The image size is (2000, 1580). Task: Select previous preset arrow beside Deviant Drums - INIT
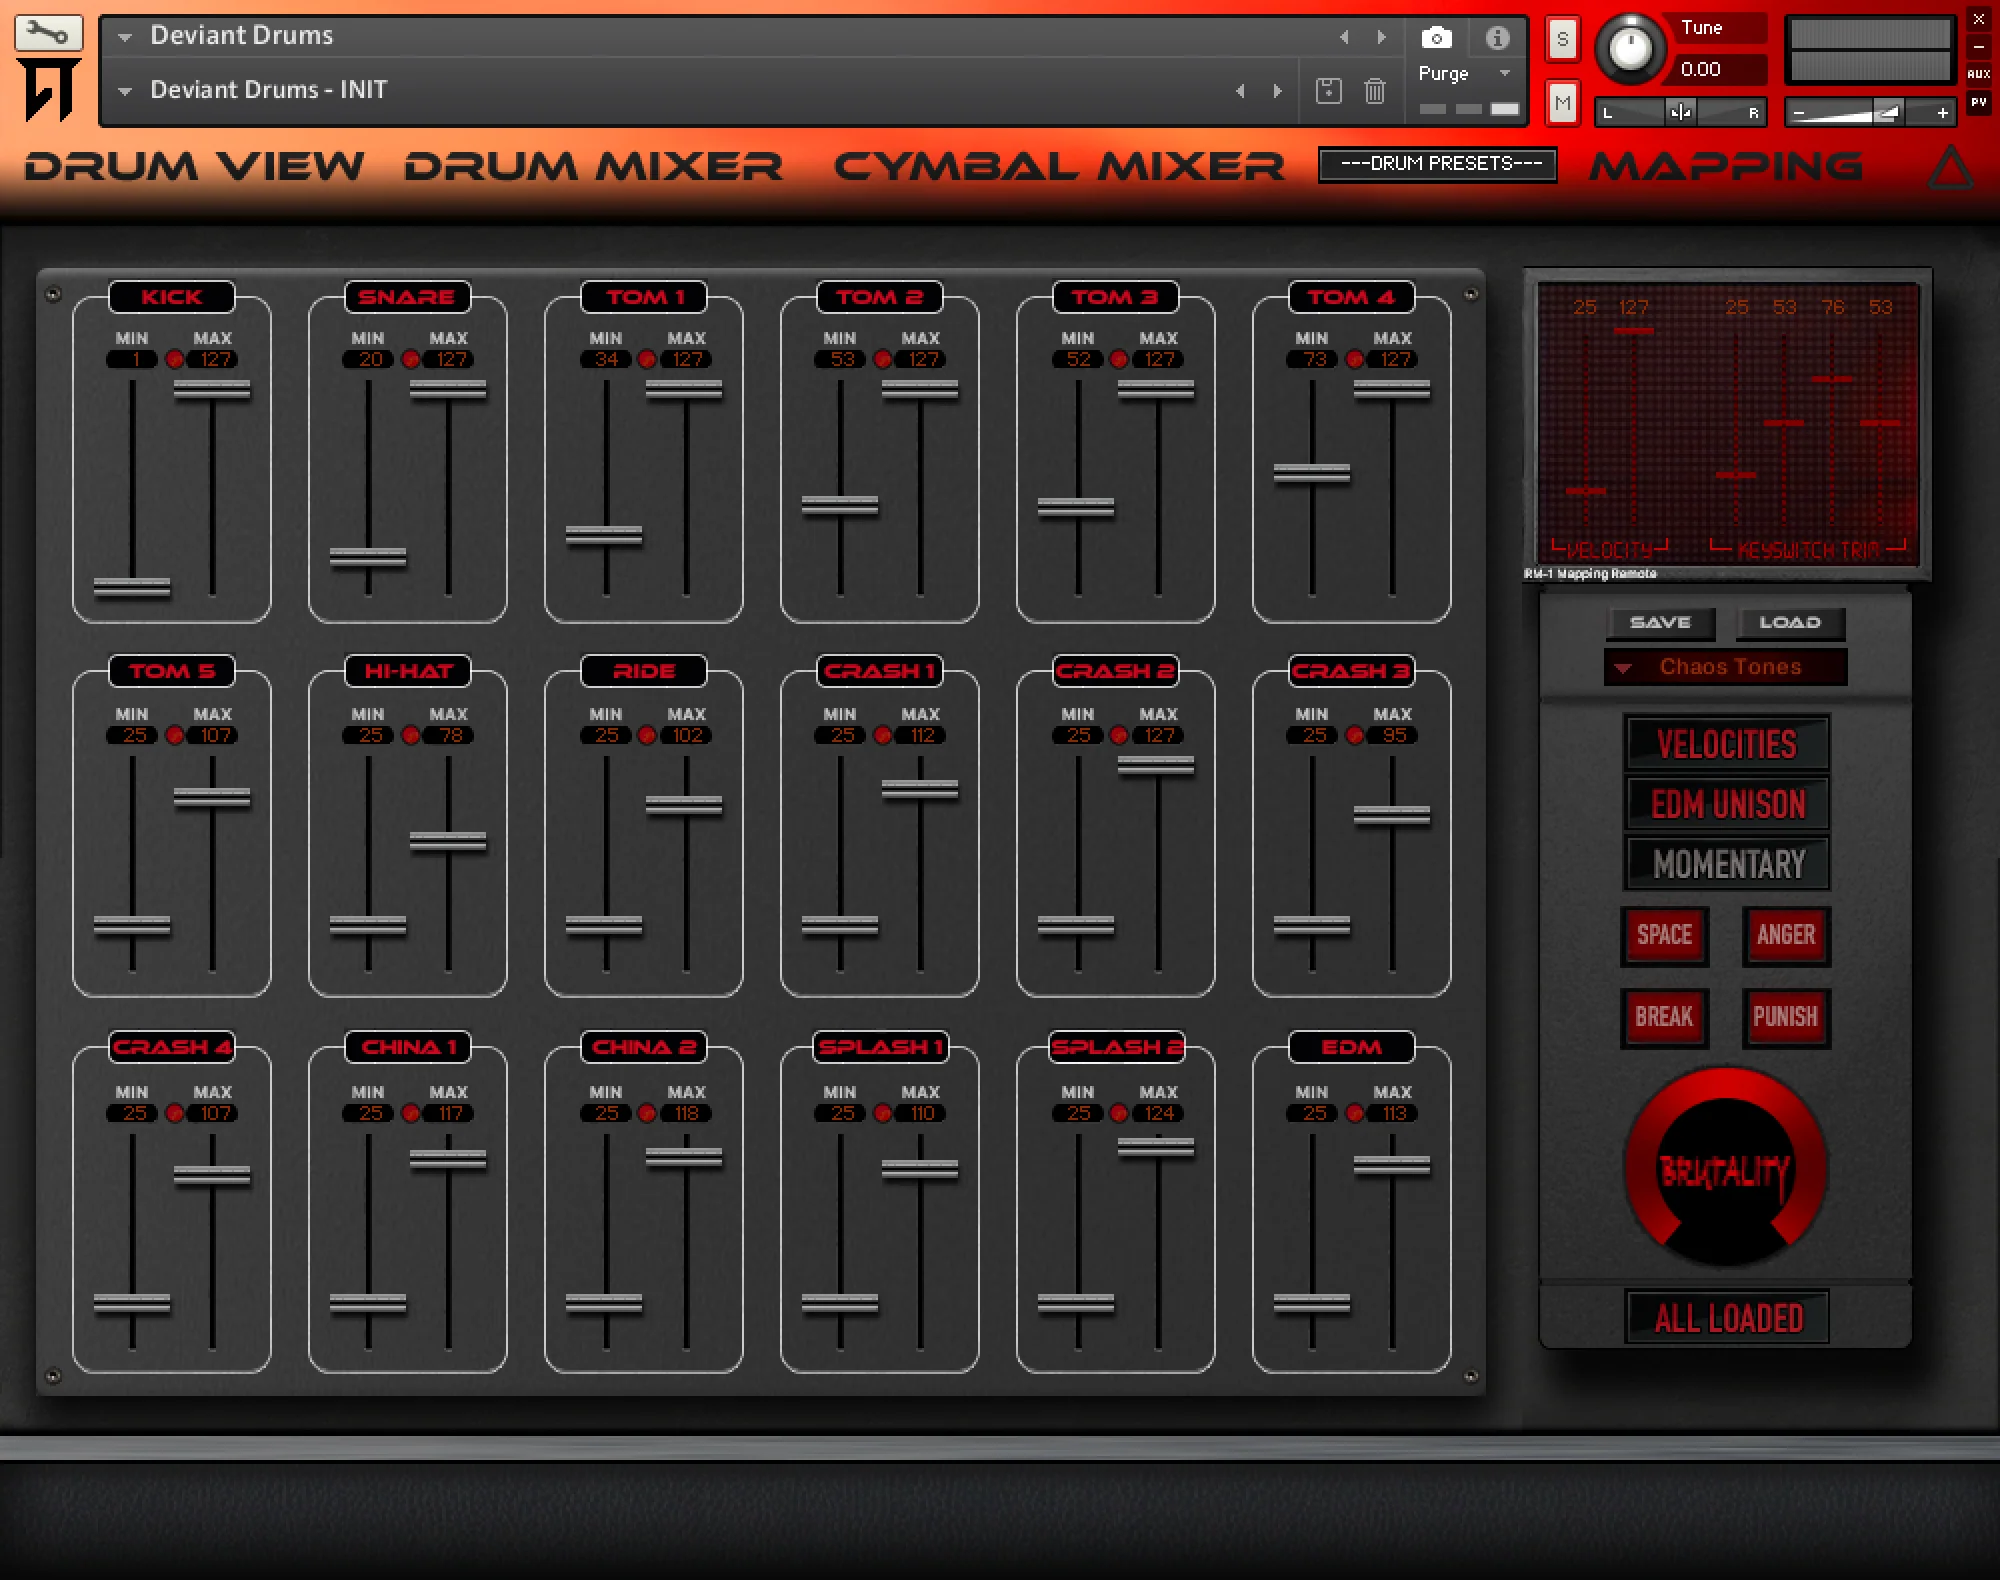(x=1240, y=91)
